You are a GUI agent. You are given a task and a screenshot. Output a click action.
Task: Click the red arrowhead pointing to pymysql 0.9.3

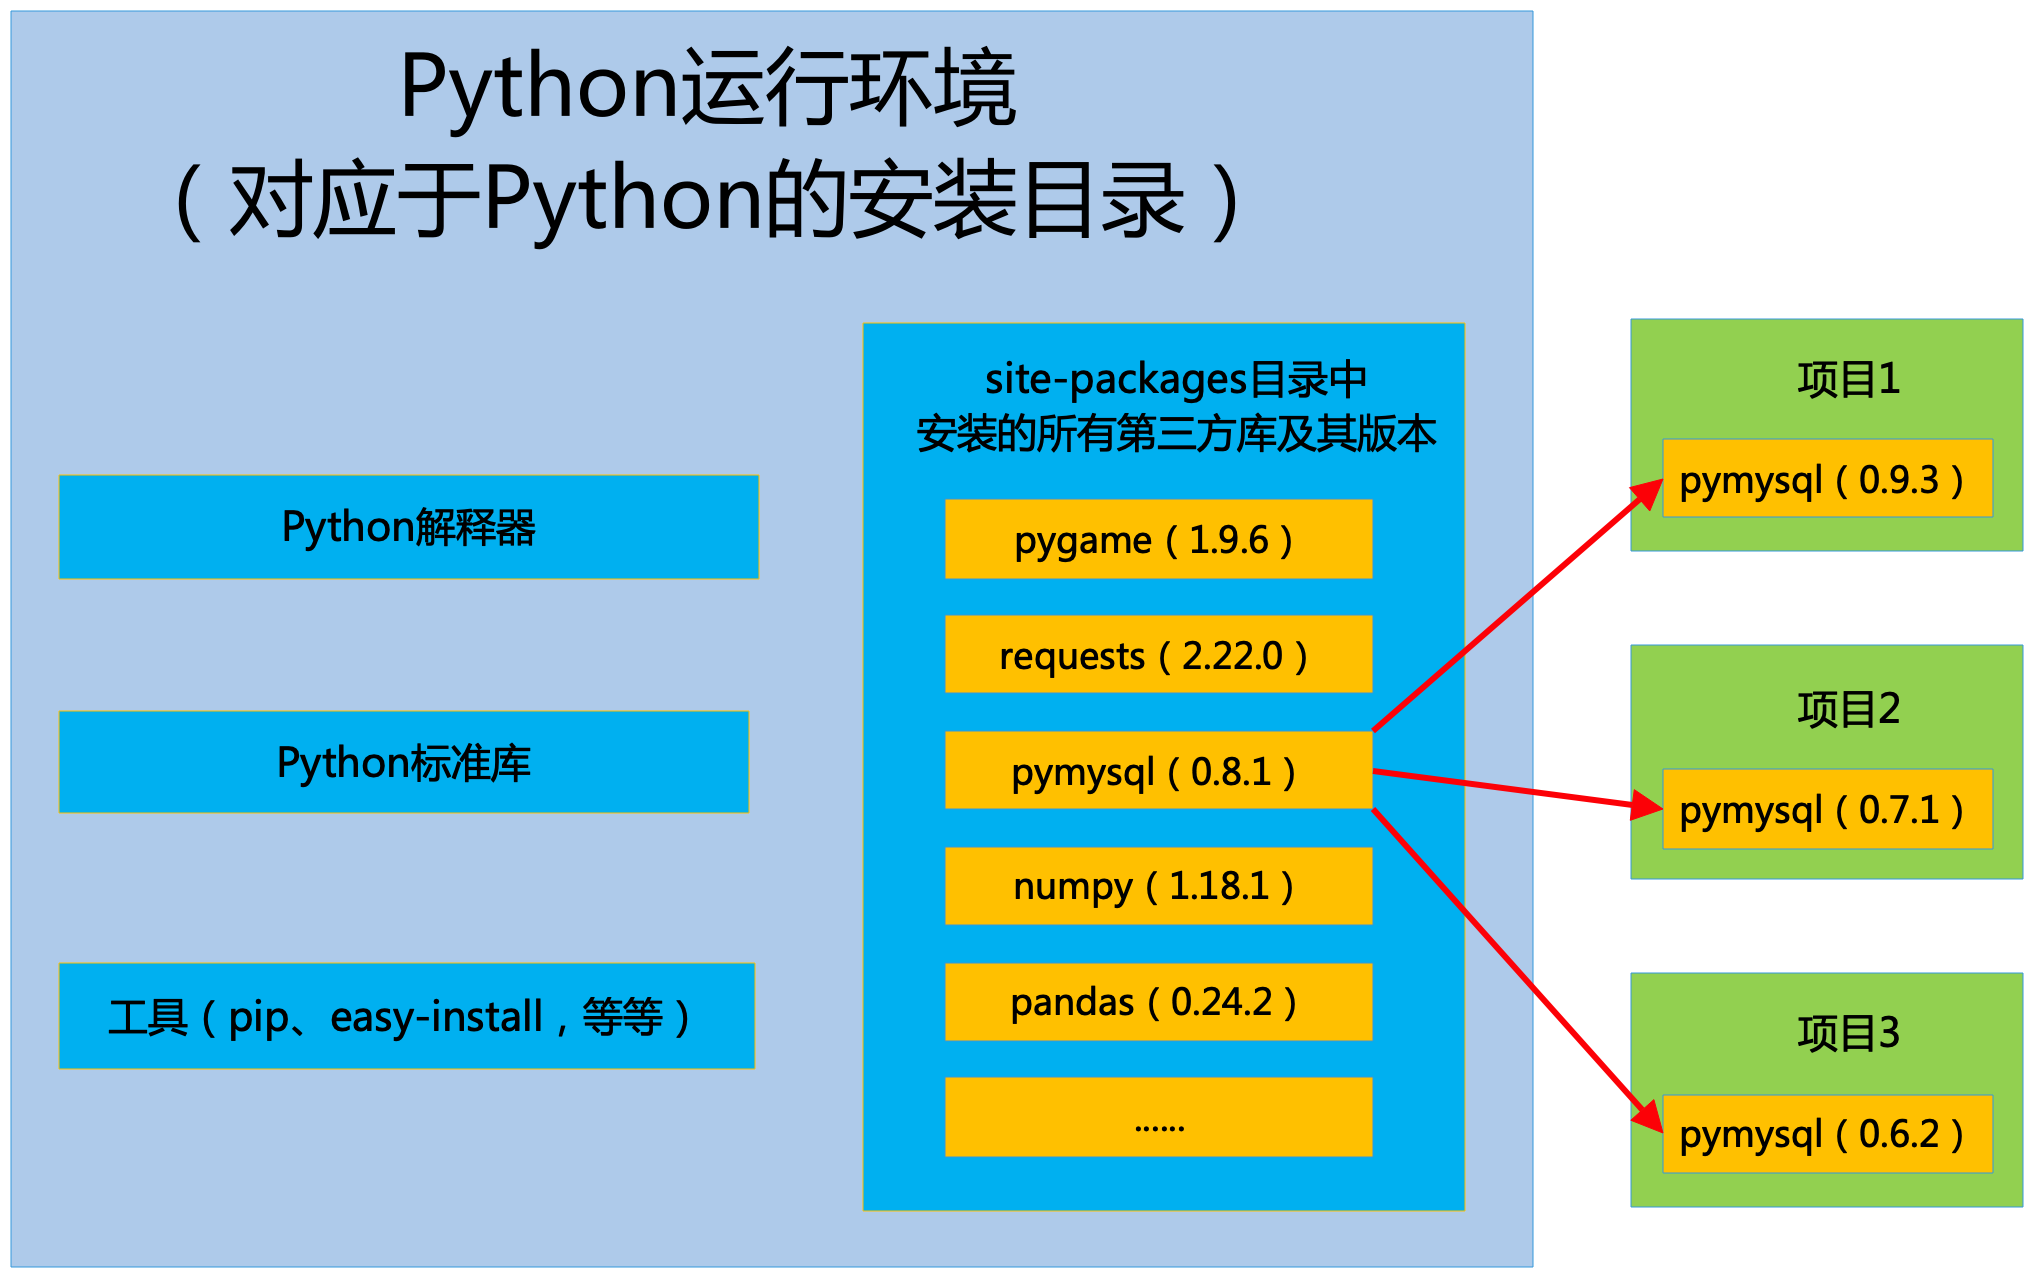tap(1646, 494)
